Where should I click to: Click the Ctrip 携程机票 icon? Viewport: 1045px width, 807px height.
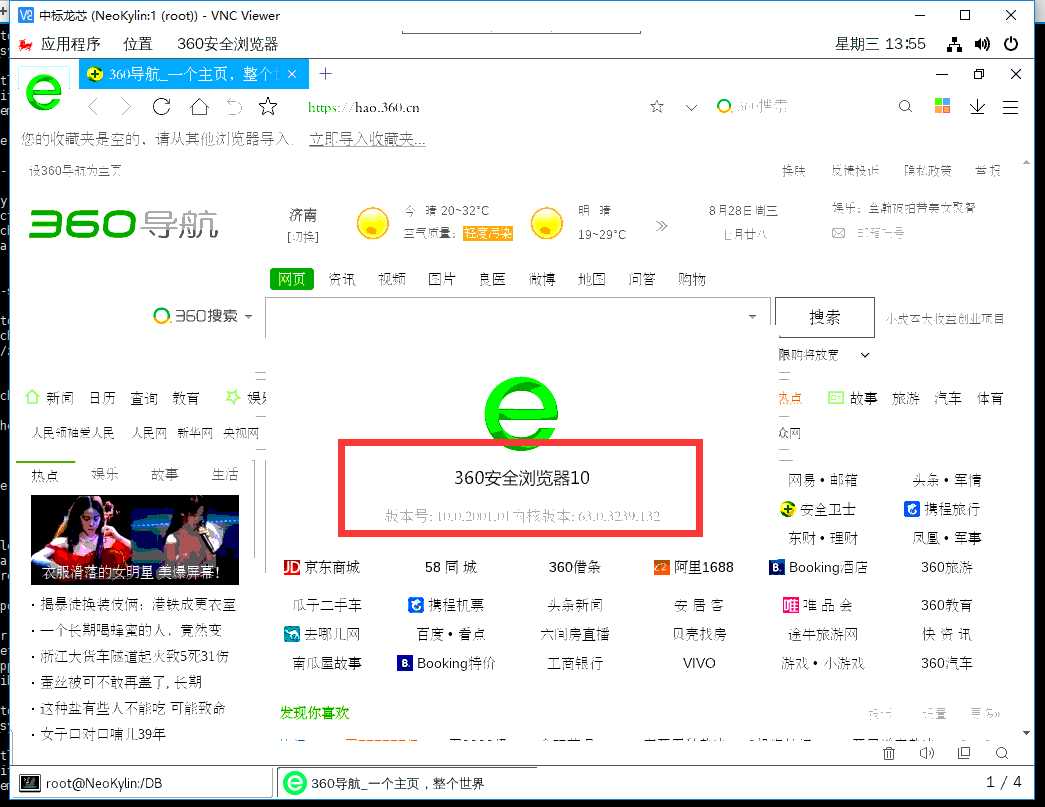pos(416,604)
